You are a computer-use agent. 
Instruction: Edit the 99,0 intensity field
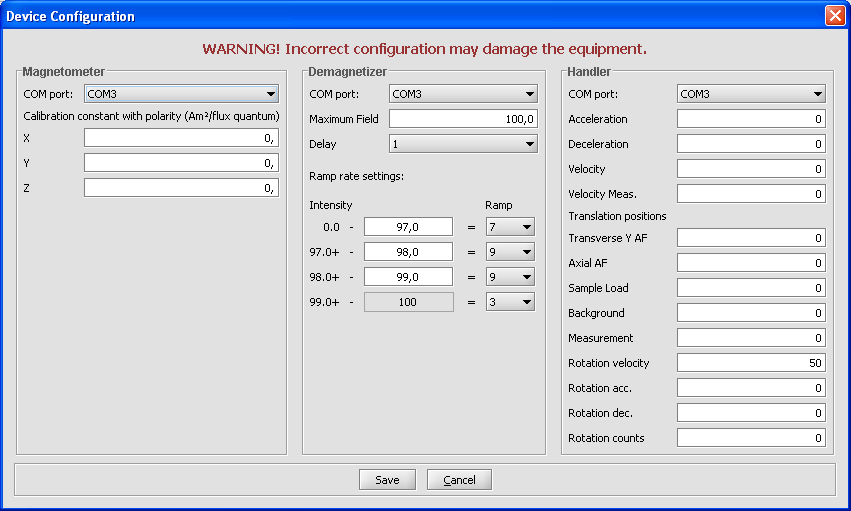coord(408,277)
